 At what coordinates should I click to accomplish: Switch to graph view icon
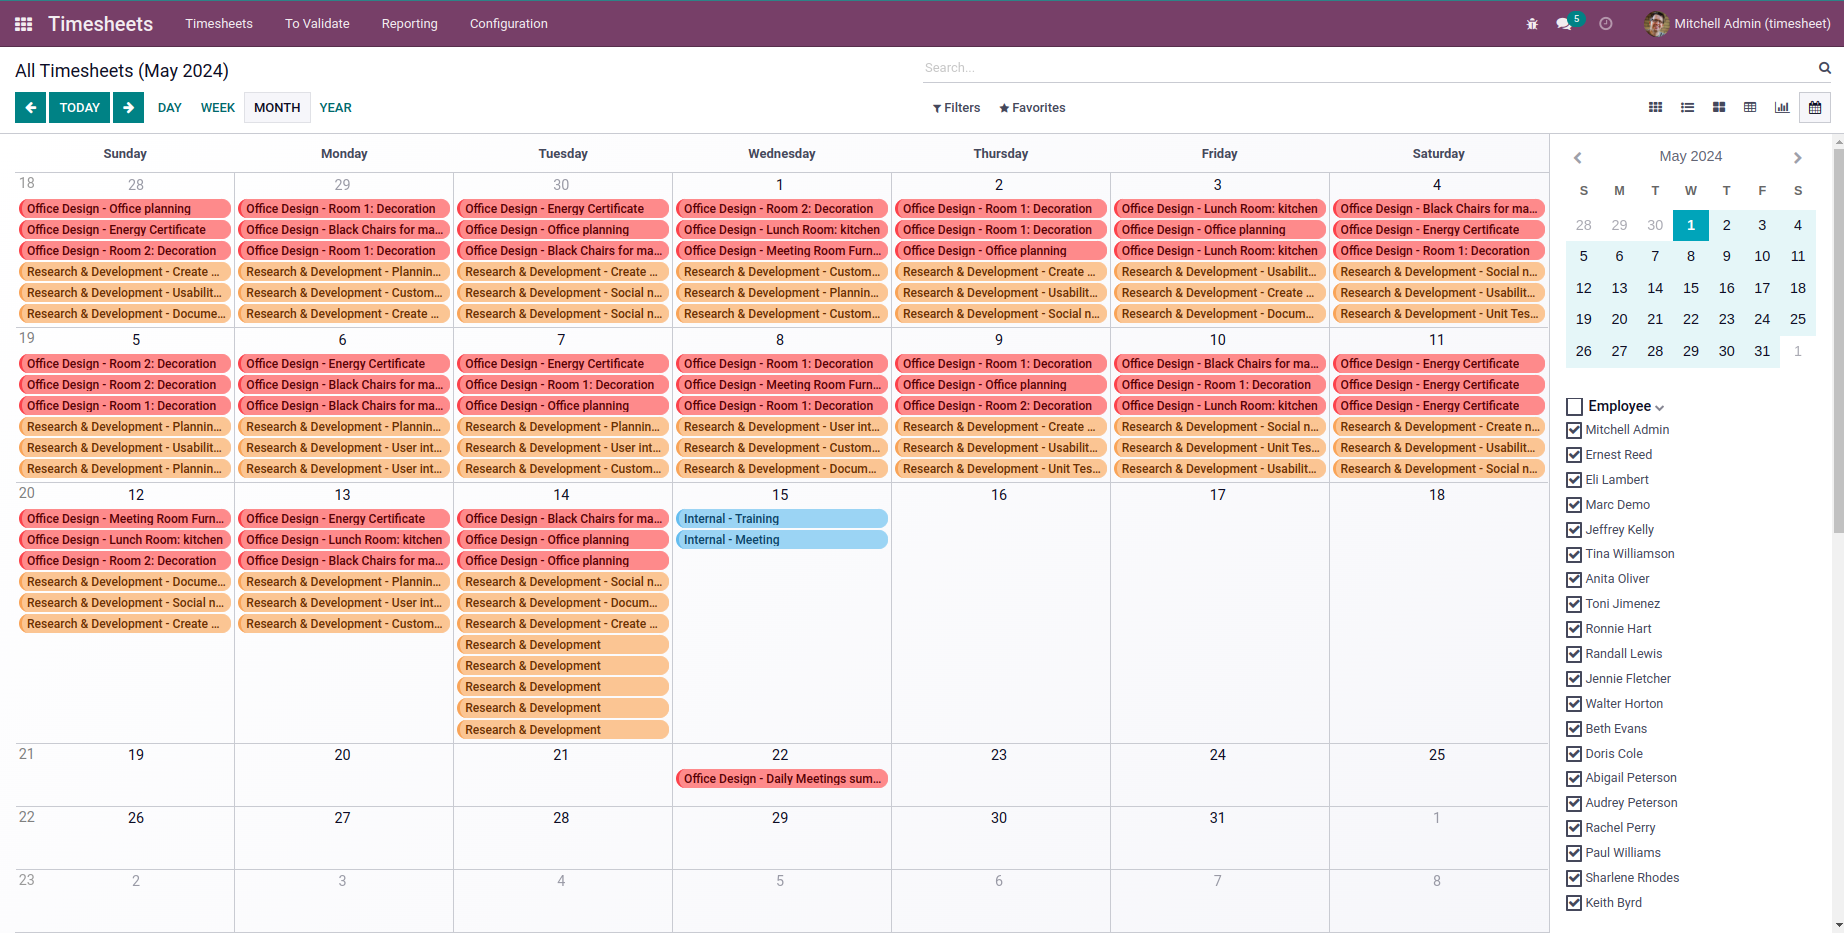click(x=1782, y=108)
